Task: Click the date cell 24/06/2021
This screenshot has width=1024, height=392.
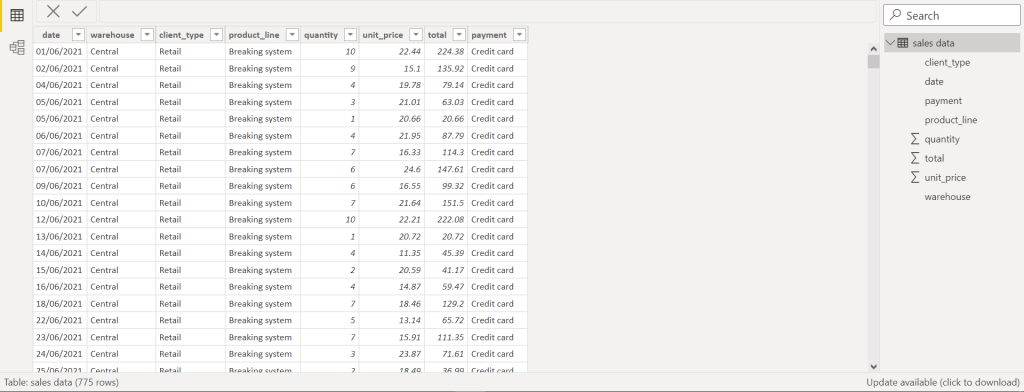Action: click(59, 354)
